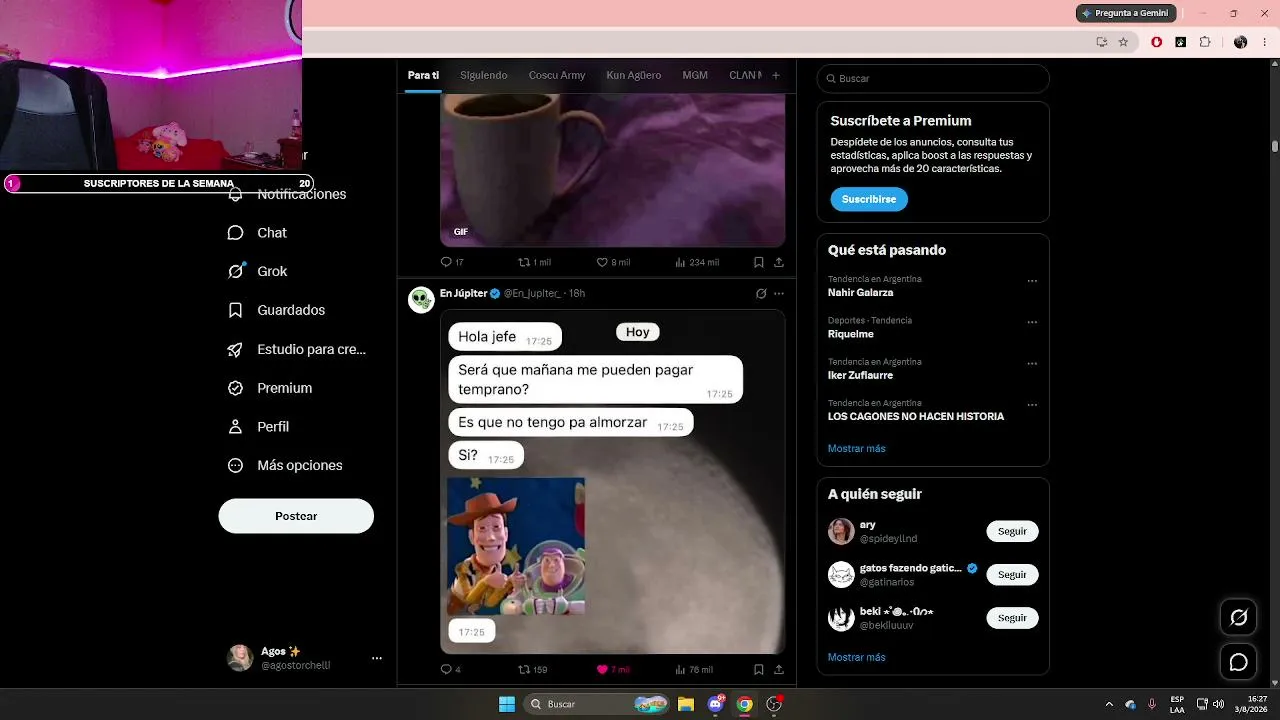Image resolution: width=1280 pixels, height=720 pixels.
Task: Switch to the Siguiendo tab
Action: pos(484,75)
